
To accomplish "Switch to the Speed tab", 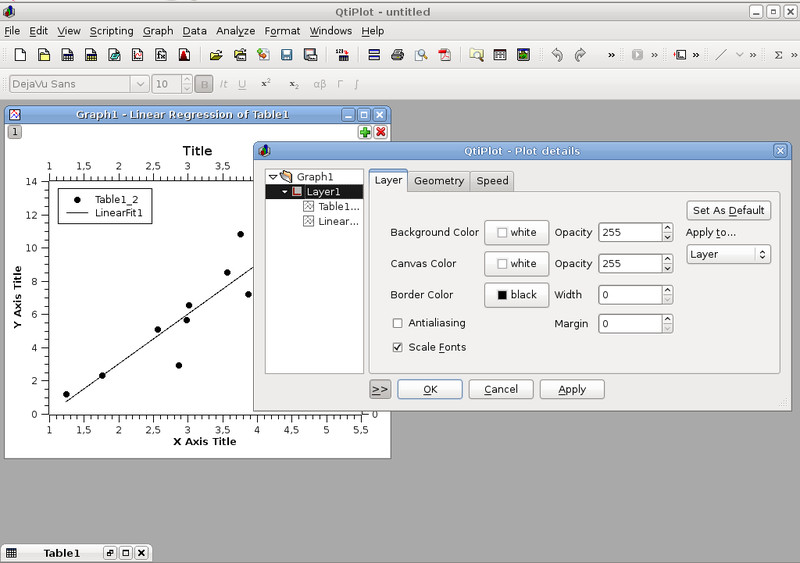I will tap(492, 181).
